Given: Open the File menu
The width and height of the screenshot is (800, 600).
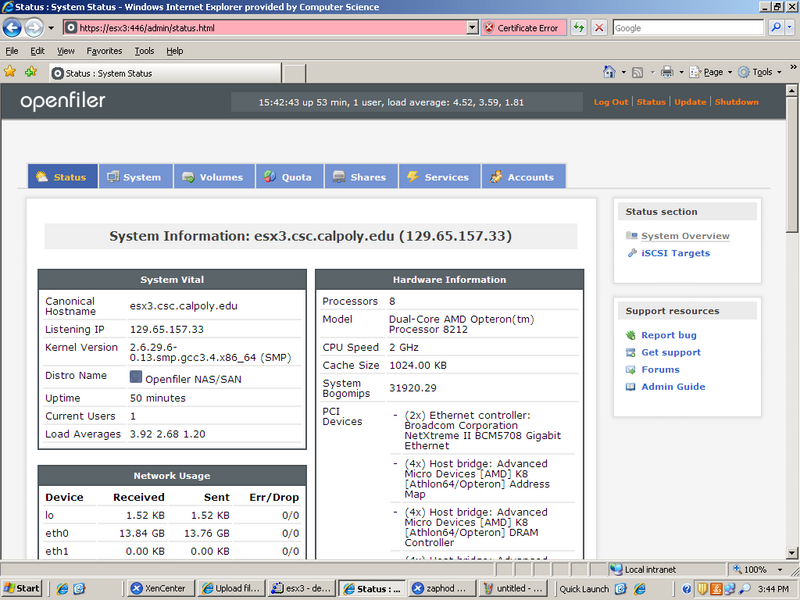Looking at the screenshot, I should 12,51.
